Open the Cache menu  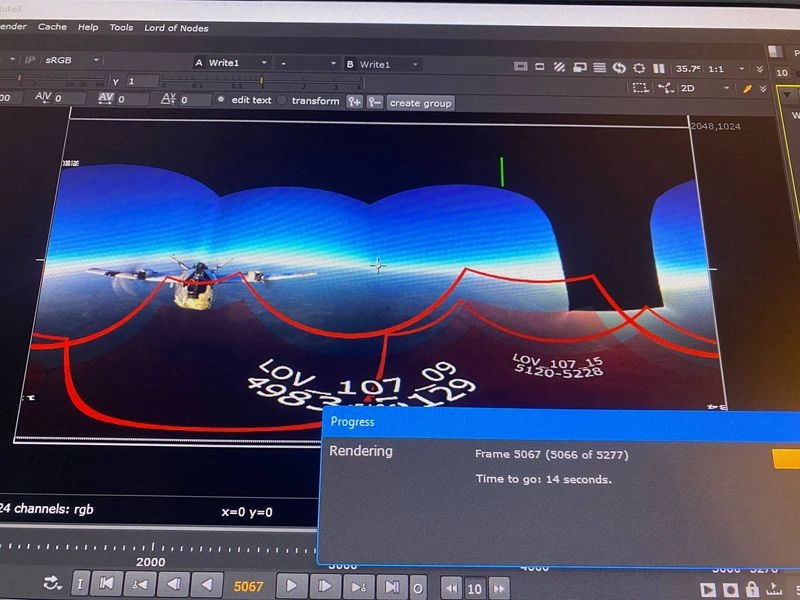coord(52,27)
